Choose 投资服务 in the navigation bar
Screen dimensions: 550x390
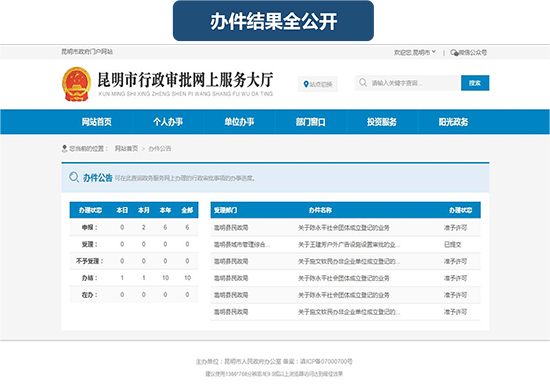coord(382,122)
